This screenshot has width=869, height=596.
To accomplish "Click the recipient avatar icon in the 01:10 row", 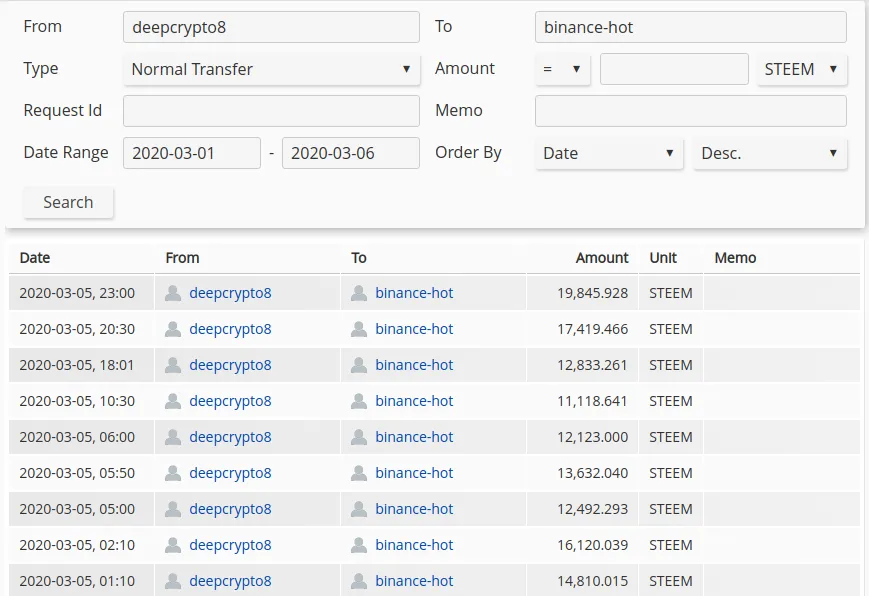I will (359, 582).
